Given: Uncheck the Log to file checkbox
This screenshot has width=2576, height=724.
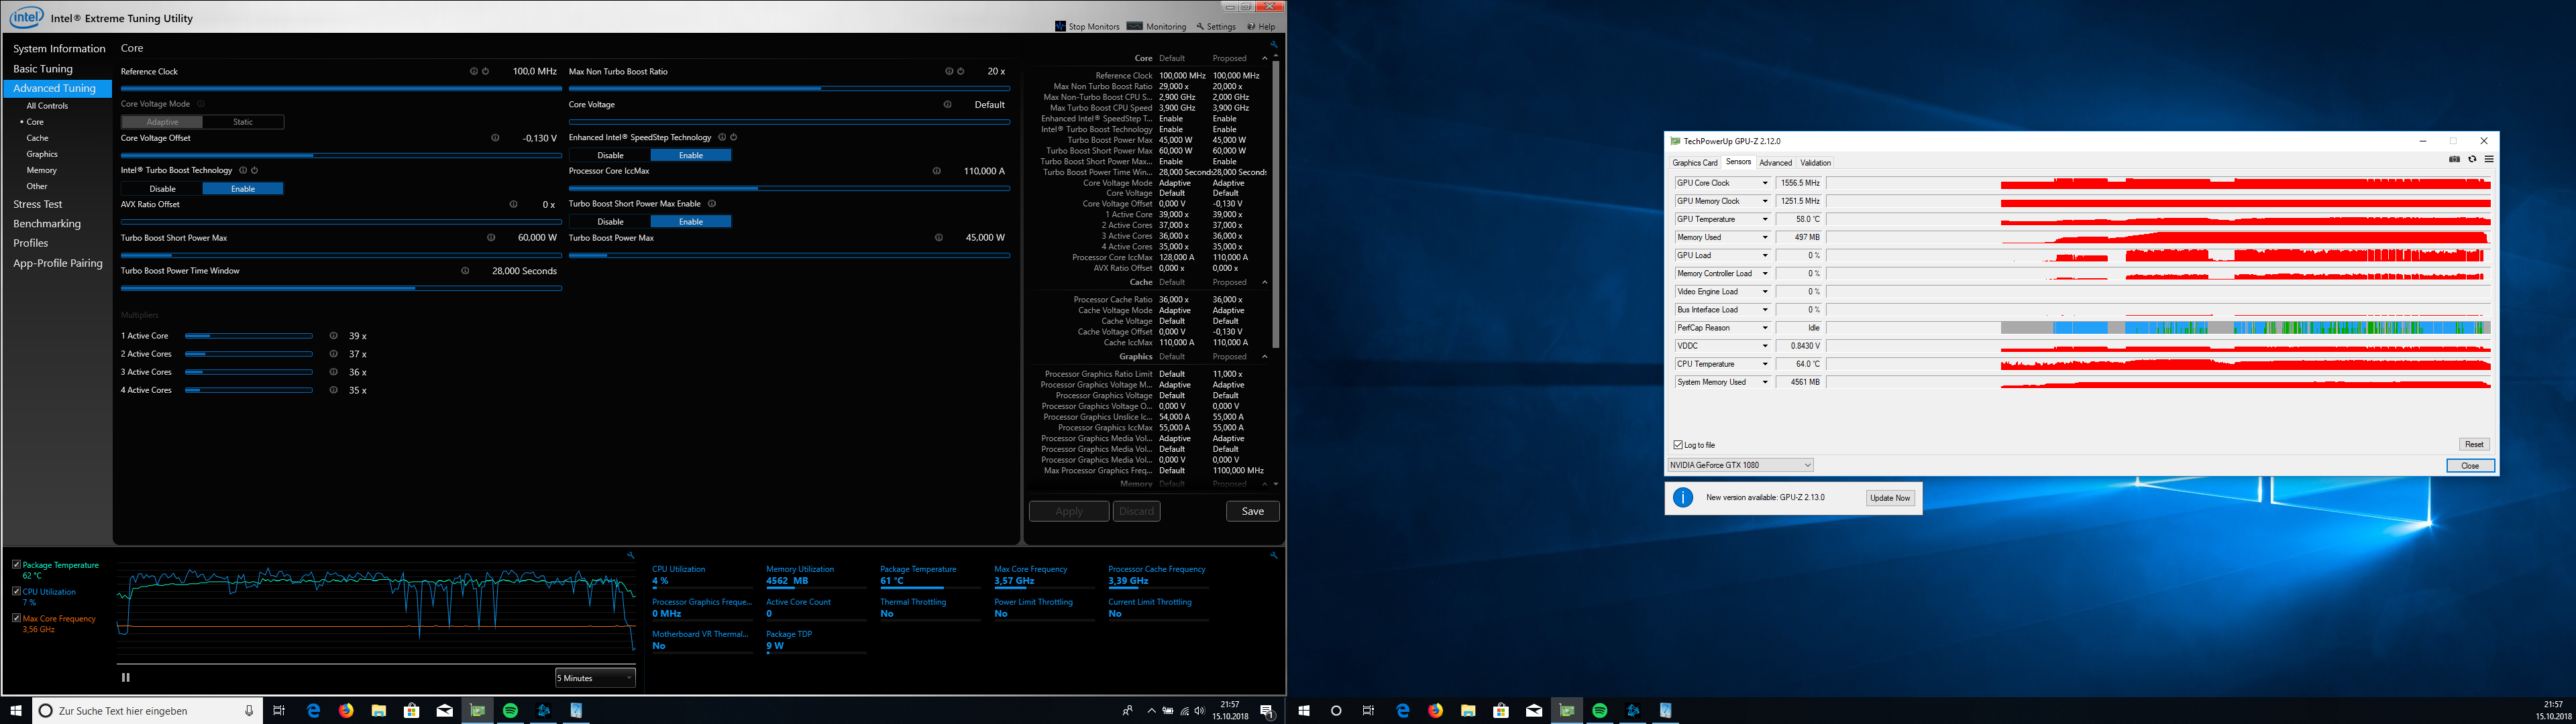Looking at the screenshot, I should point(1678,445).
